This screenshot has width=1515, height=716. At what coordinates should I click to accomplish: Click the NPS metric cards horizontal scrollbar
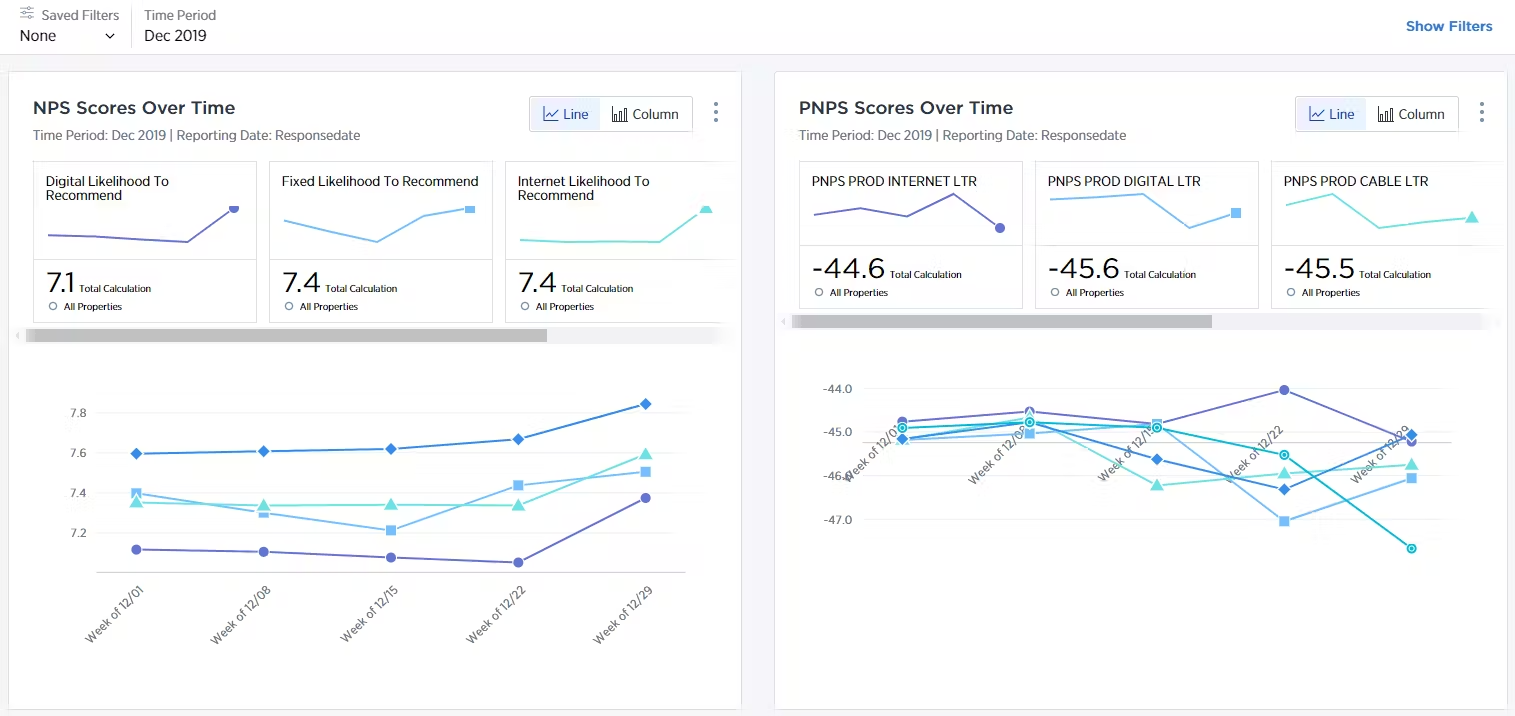pos(286,336)
